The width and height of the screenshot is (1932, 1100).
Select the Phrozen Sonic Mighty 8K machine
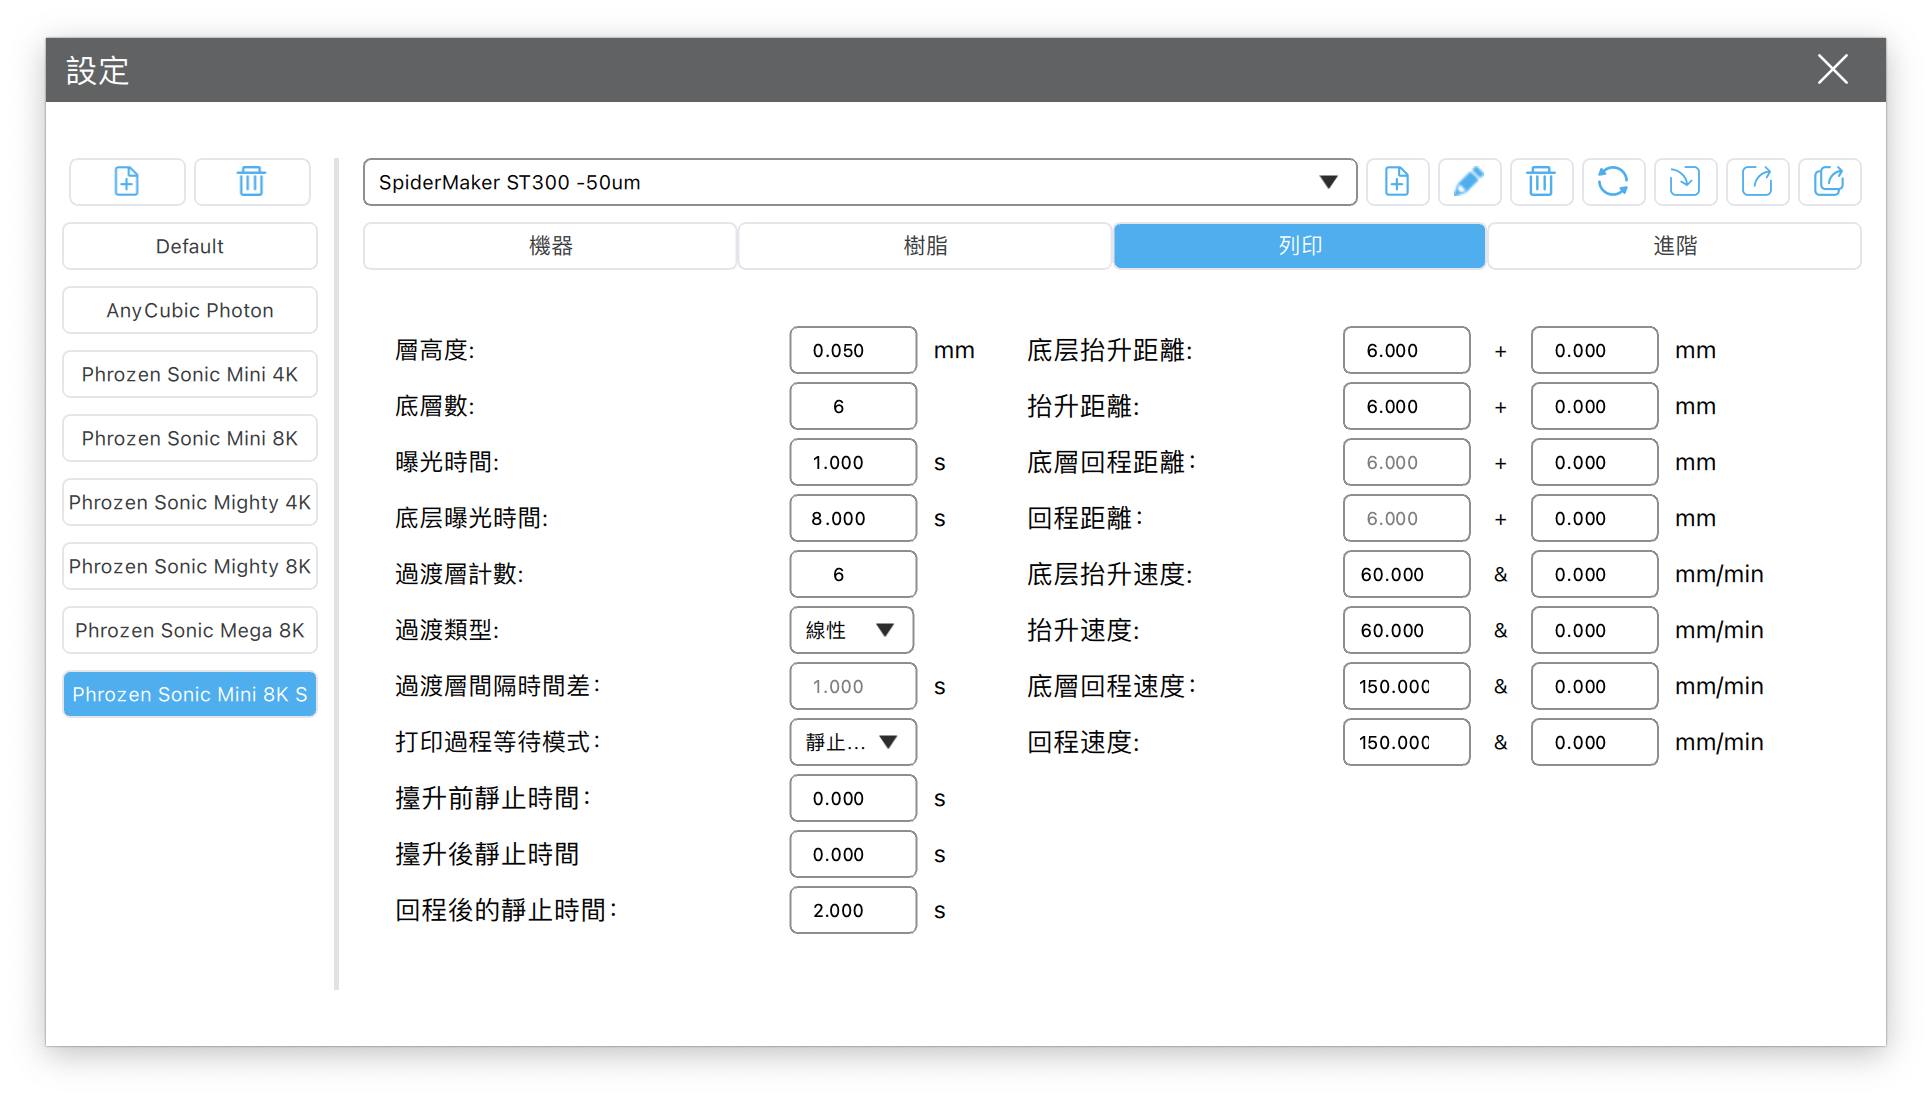pos(190,566)
